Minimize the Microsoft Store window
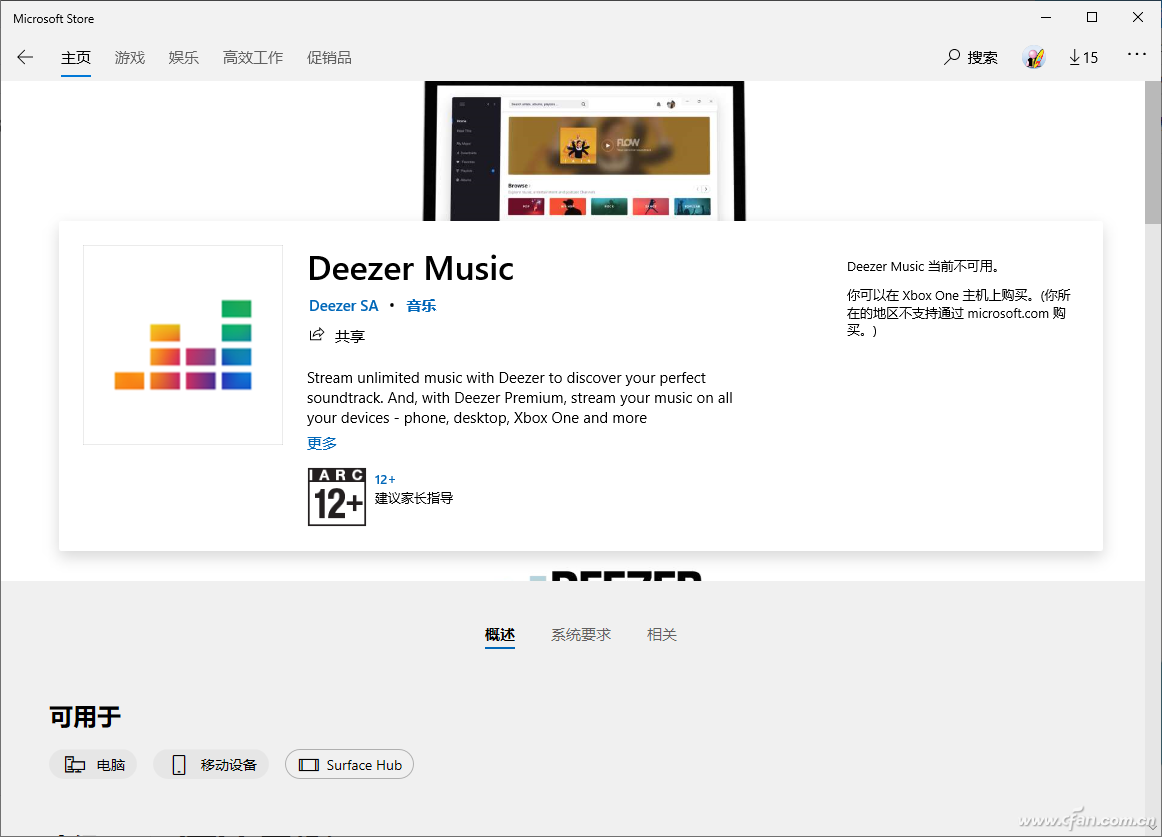 pos(1046,17)
